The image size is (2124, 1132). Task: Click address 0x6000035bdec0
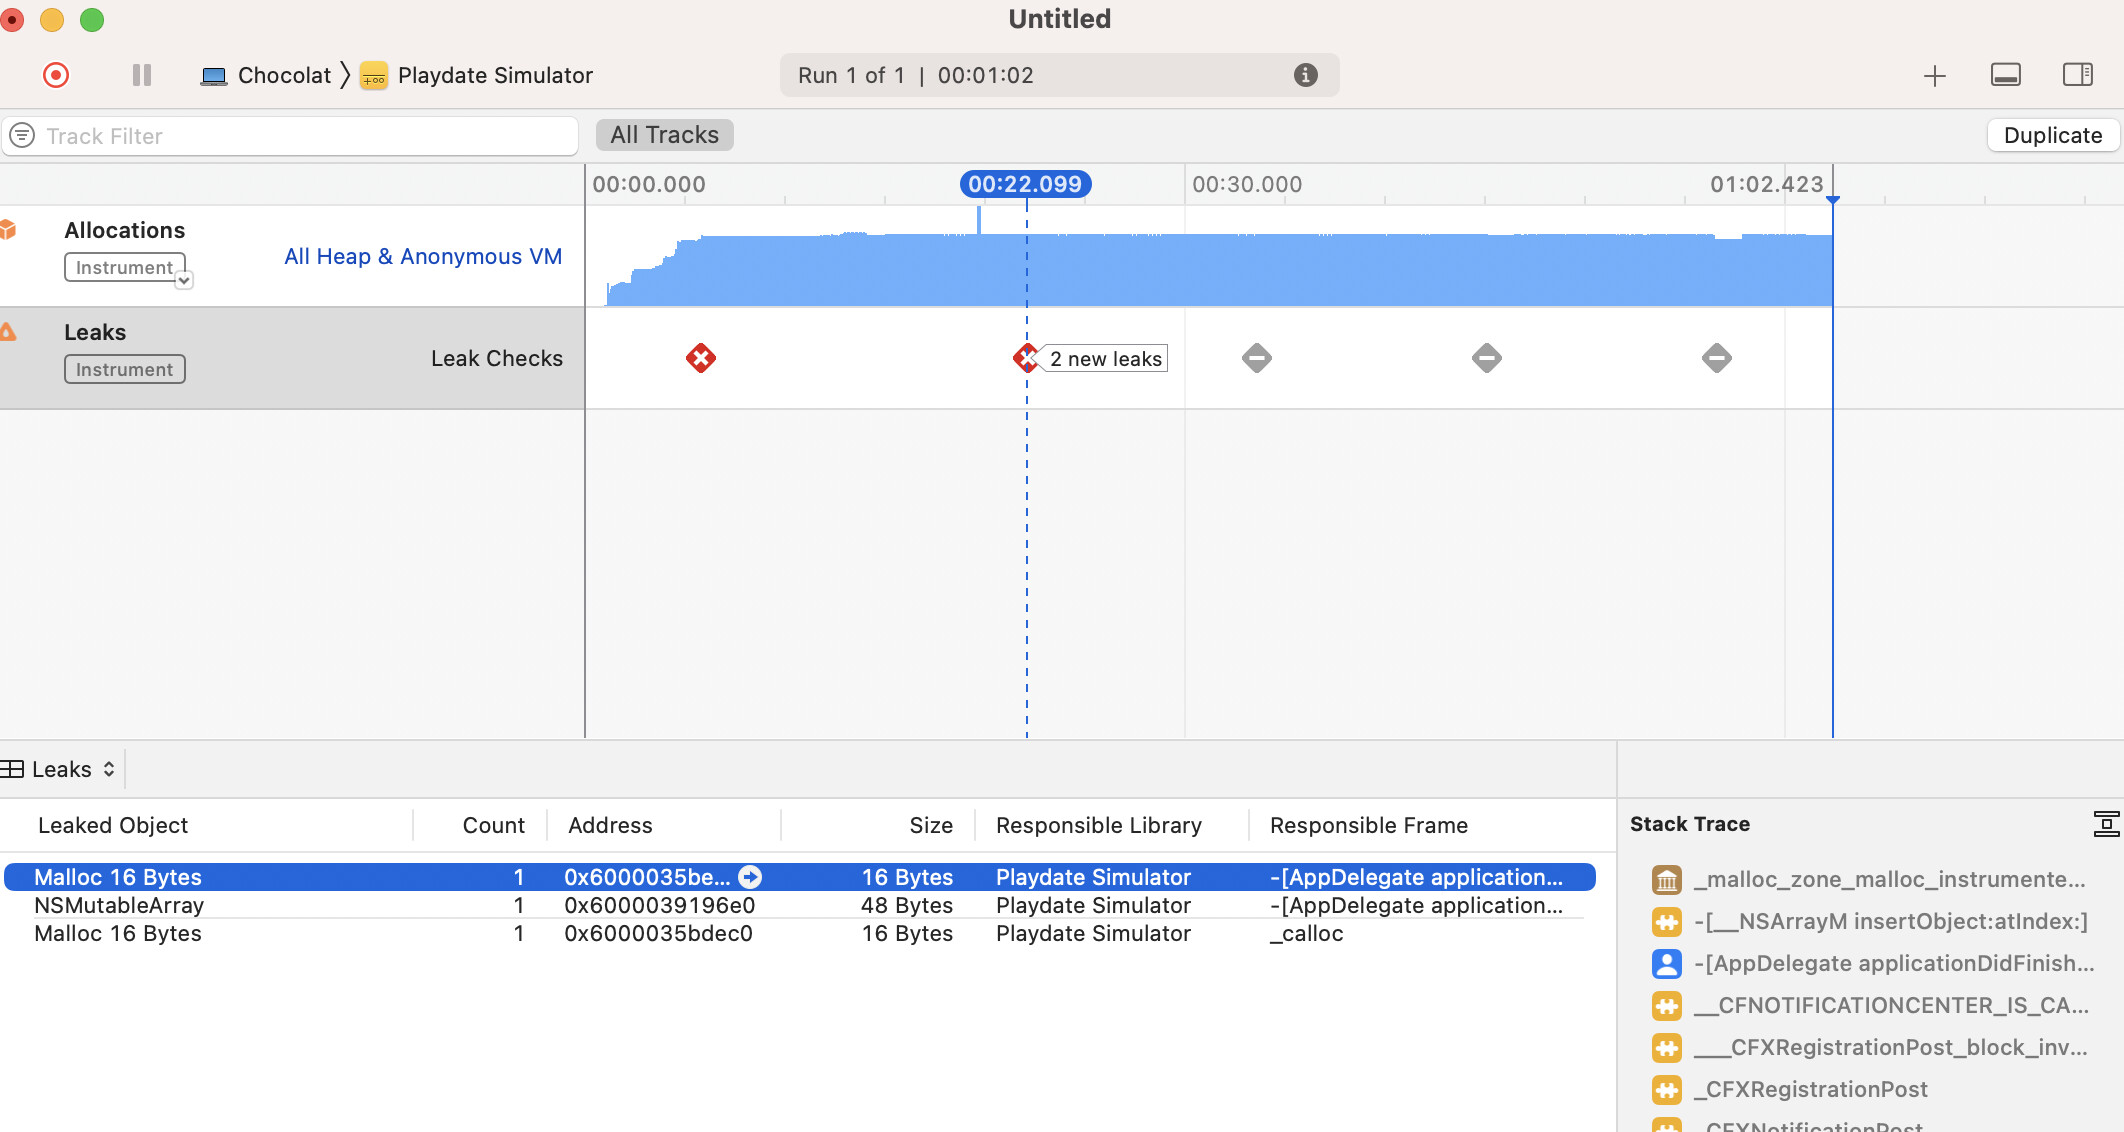tap(658, 933)
